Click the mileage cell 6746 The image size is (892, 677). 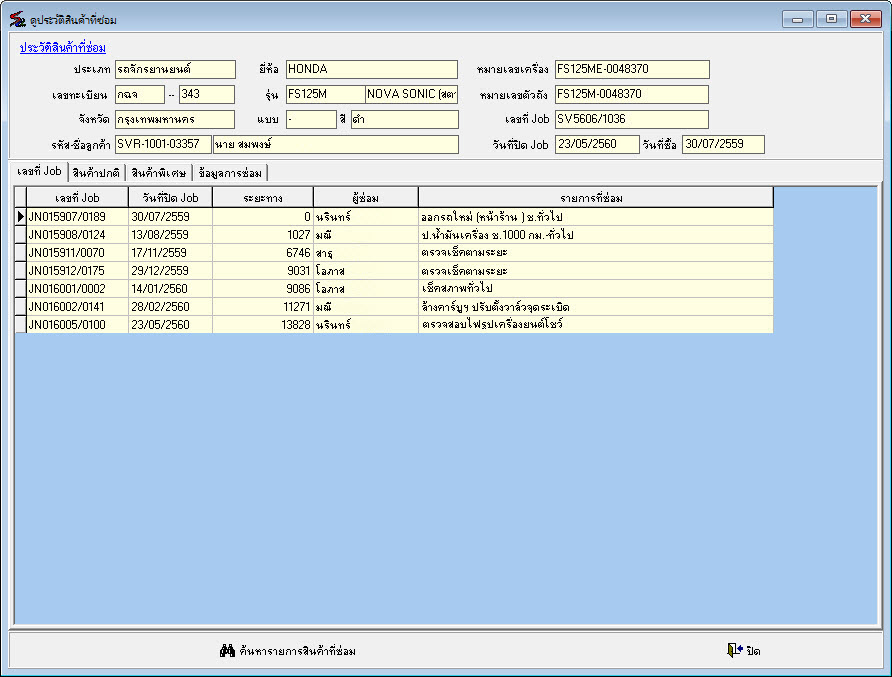[263, 253]
